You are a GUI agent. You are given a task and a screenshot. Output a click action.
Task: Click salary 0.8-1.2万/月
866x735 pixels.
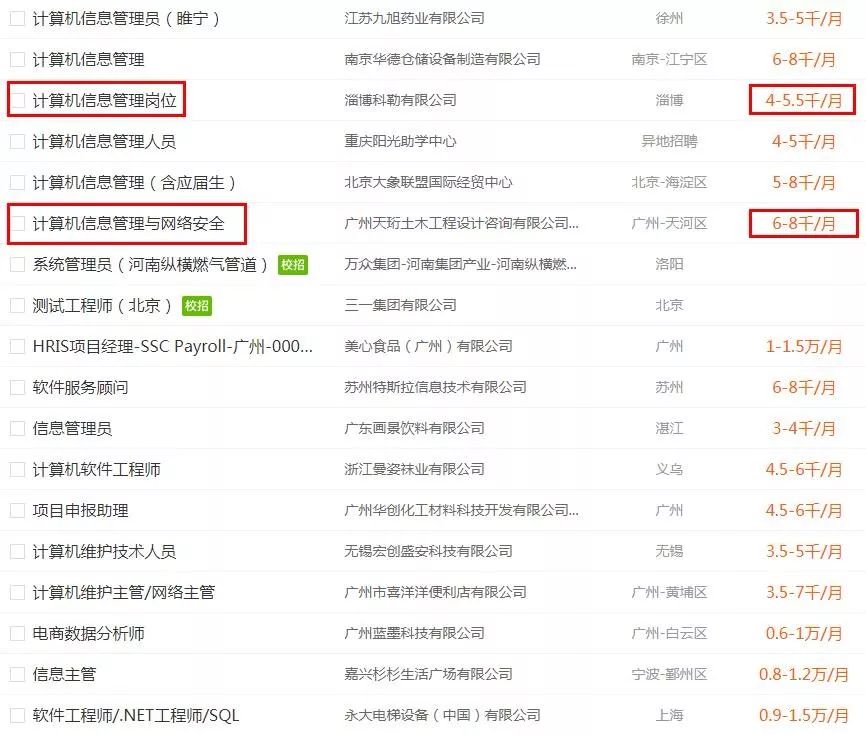pyautogui.click(x=804, y=674)
